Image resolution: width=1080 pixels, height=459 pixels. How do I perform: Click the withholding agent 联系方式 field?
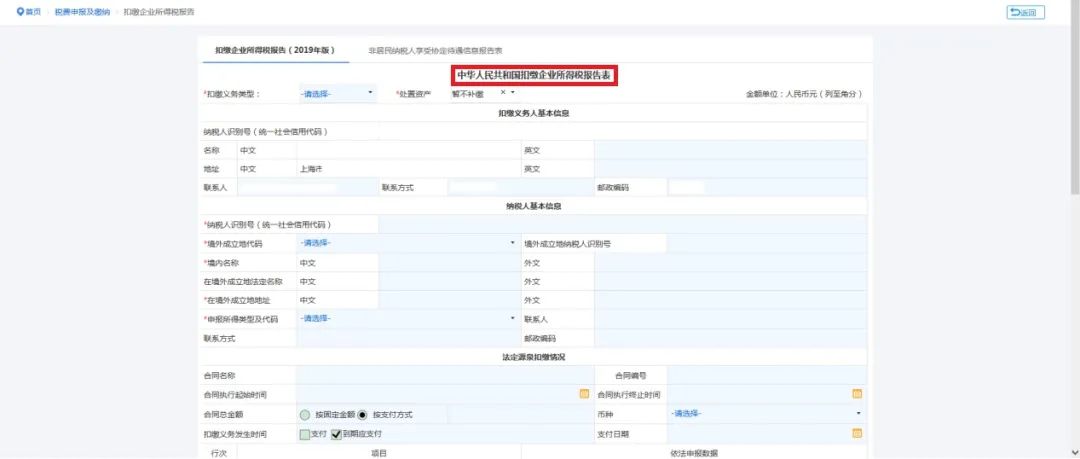tap(519, 187)
